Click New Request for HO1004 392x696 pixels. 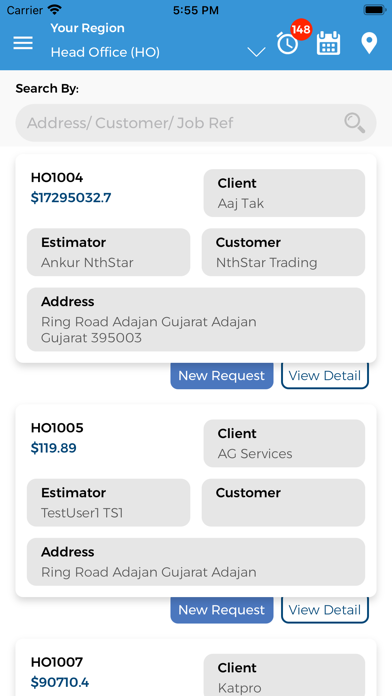222,376
